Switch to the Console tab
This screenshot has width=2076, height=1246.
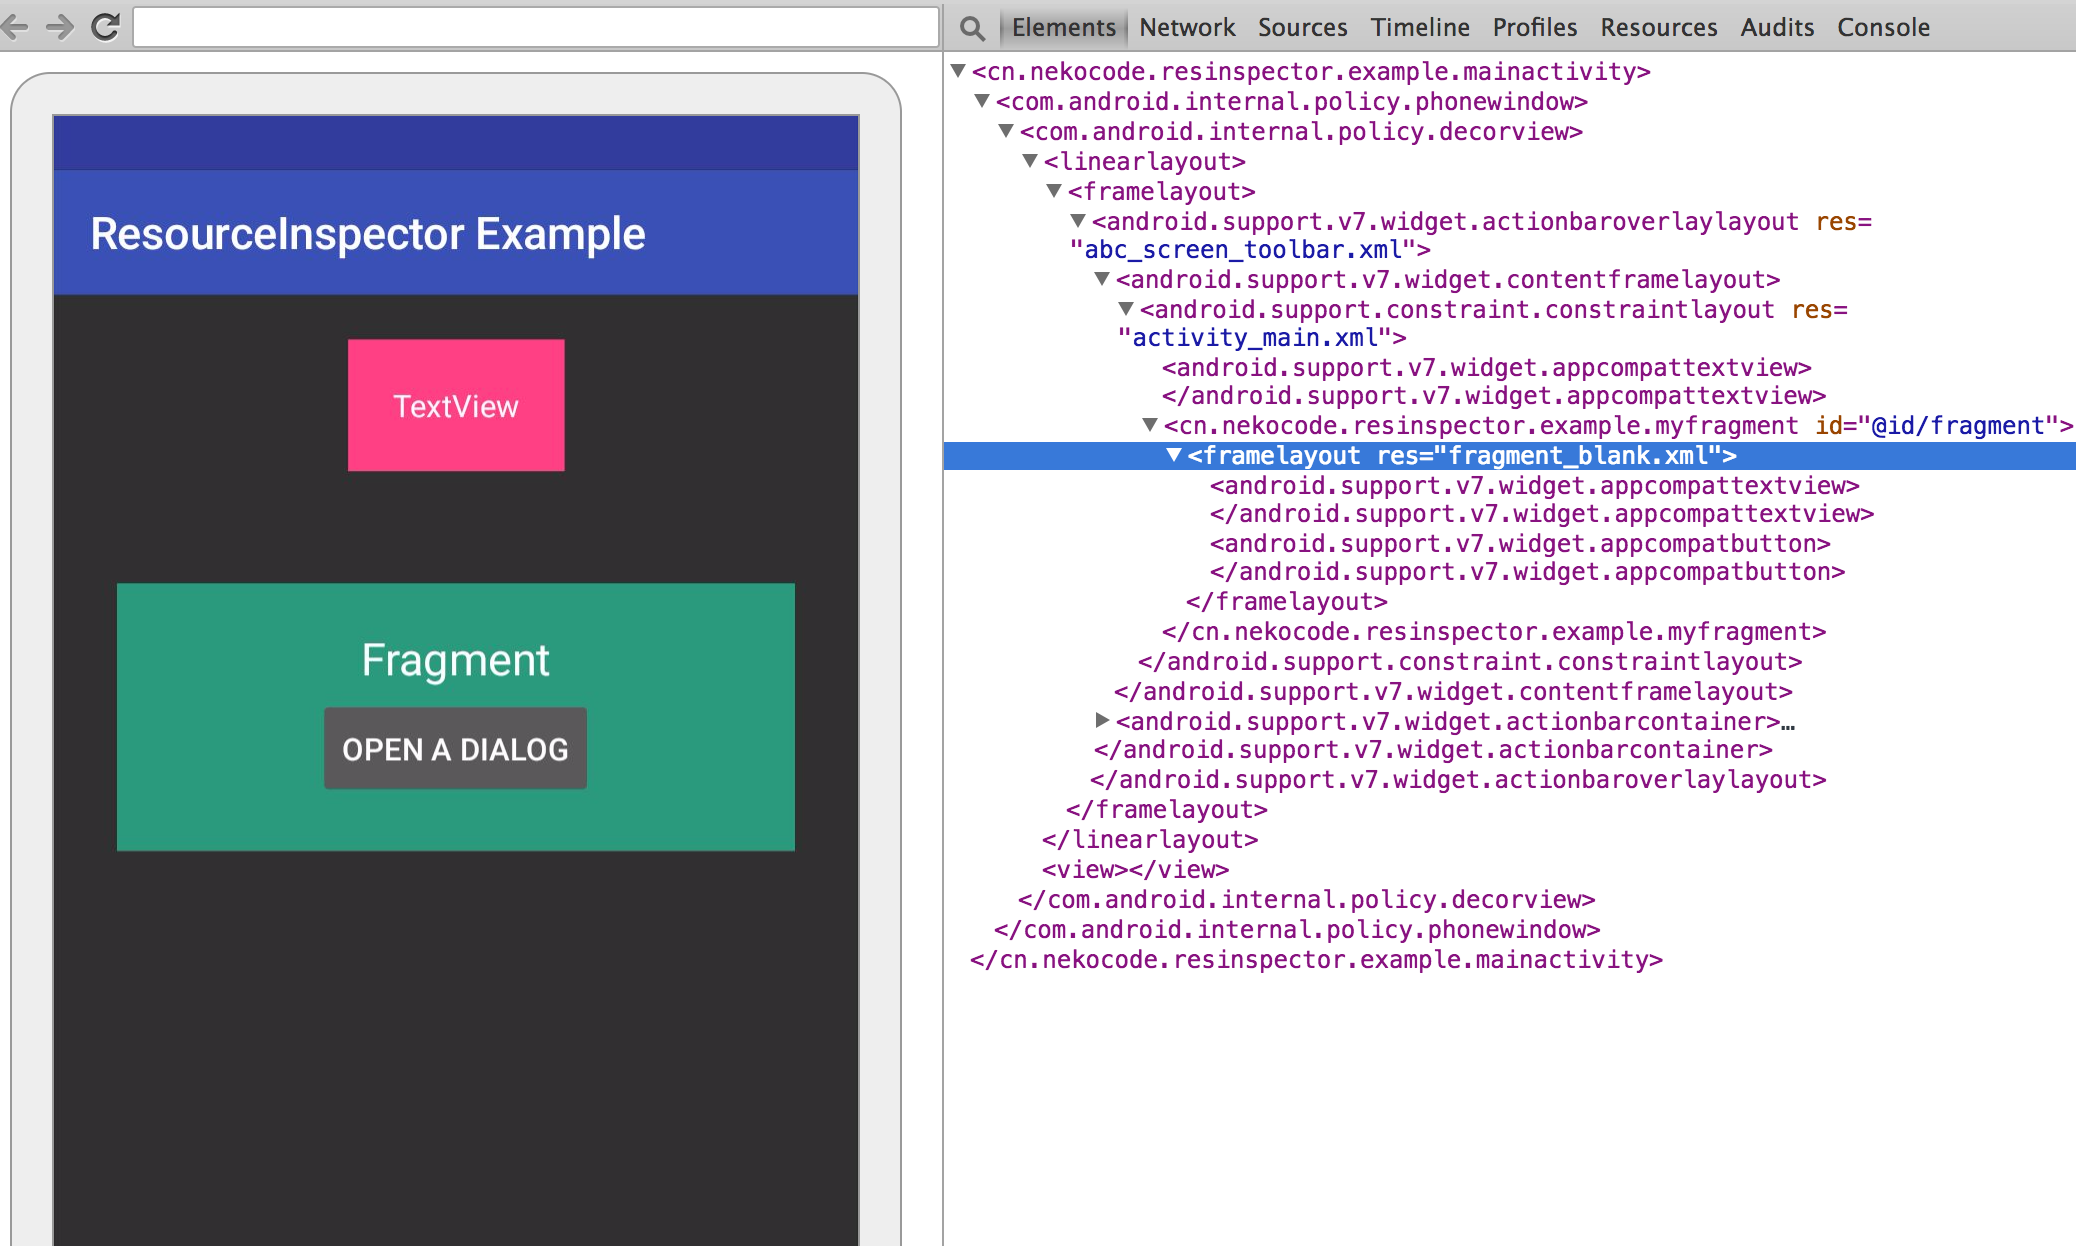pyautogui.click(x=1883, y=28)
